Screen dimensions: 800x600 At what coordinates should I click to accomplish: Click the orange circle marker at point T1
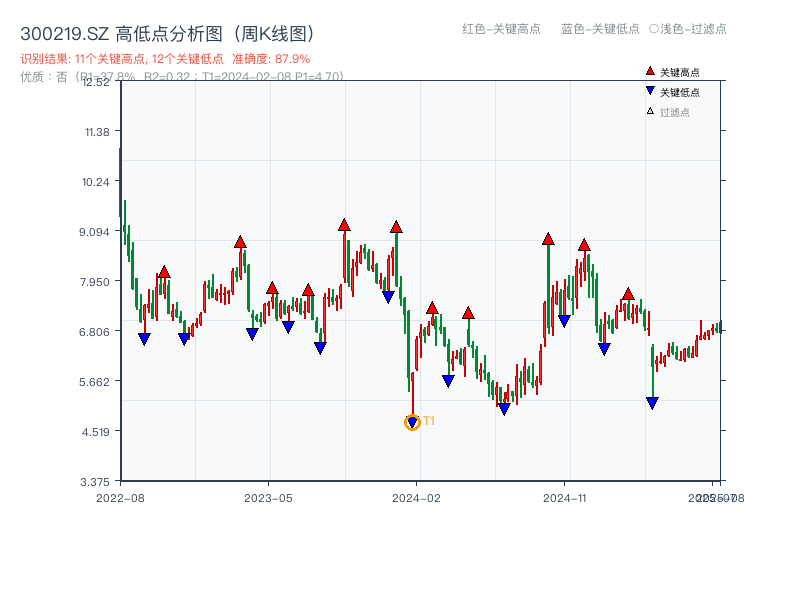pyautogui.click(x=411, y=424)
